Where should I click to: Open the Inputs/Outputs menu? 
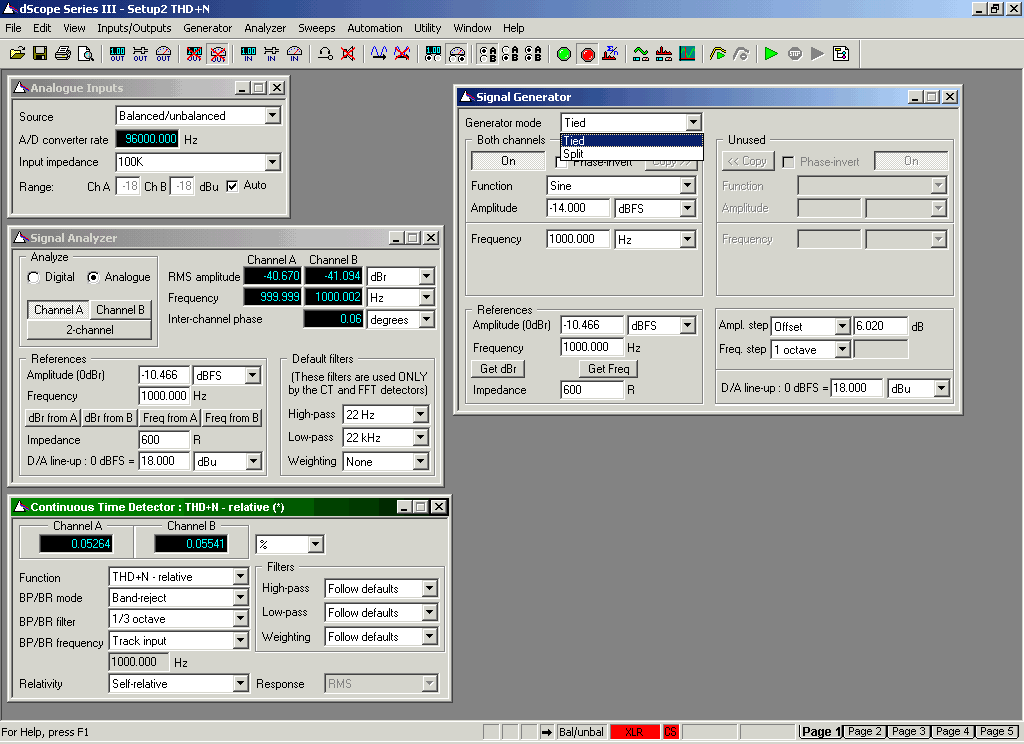click(x=134, y=28)
